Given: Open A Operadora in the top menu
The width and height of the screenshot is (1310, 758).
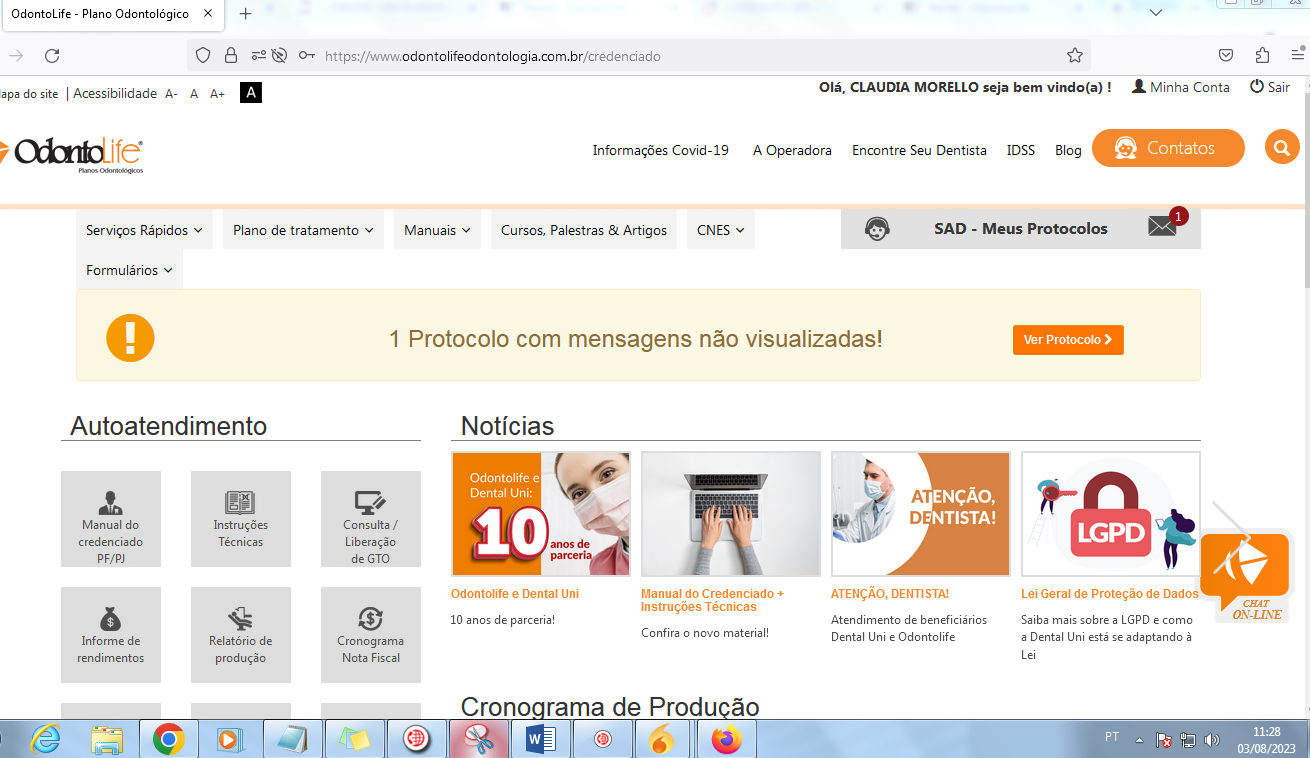Looking at the screenshot, I should point(792,150).
